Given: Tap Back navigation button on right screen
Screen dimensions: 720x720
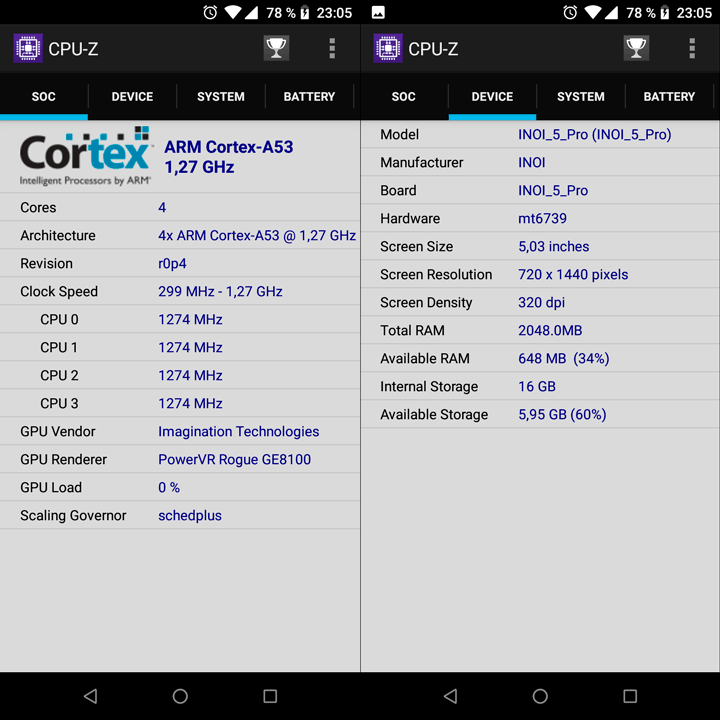Looking at the screenshot, I should (x=450, y=696).
